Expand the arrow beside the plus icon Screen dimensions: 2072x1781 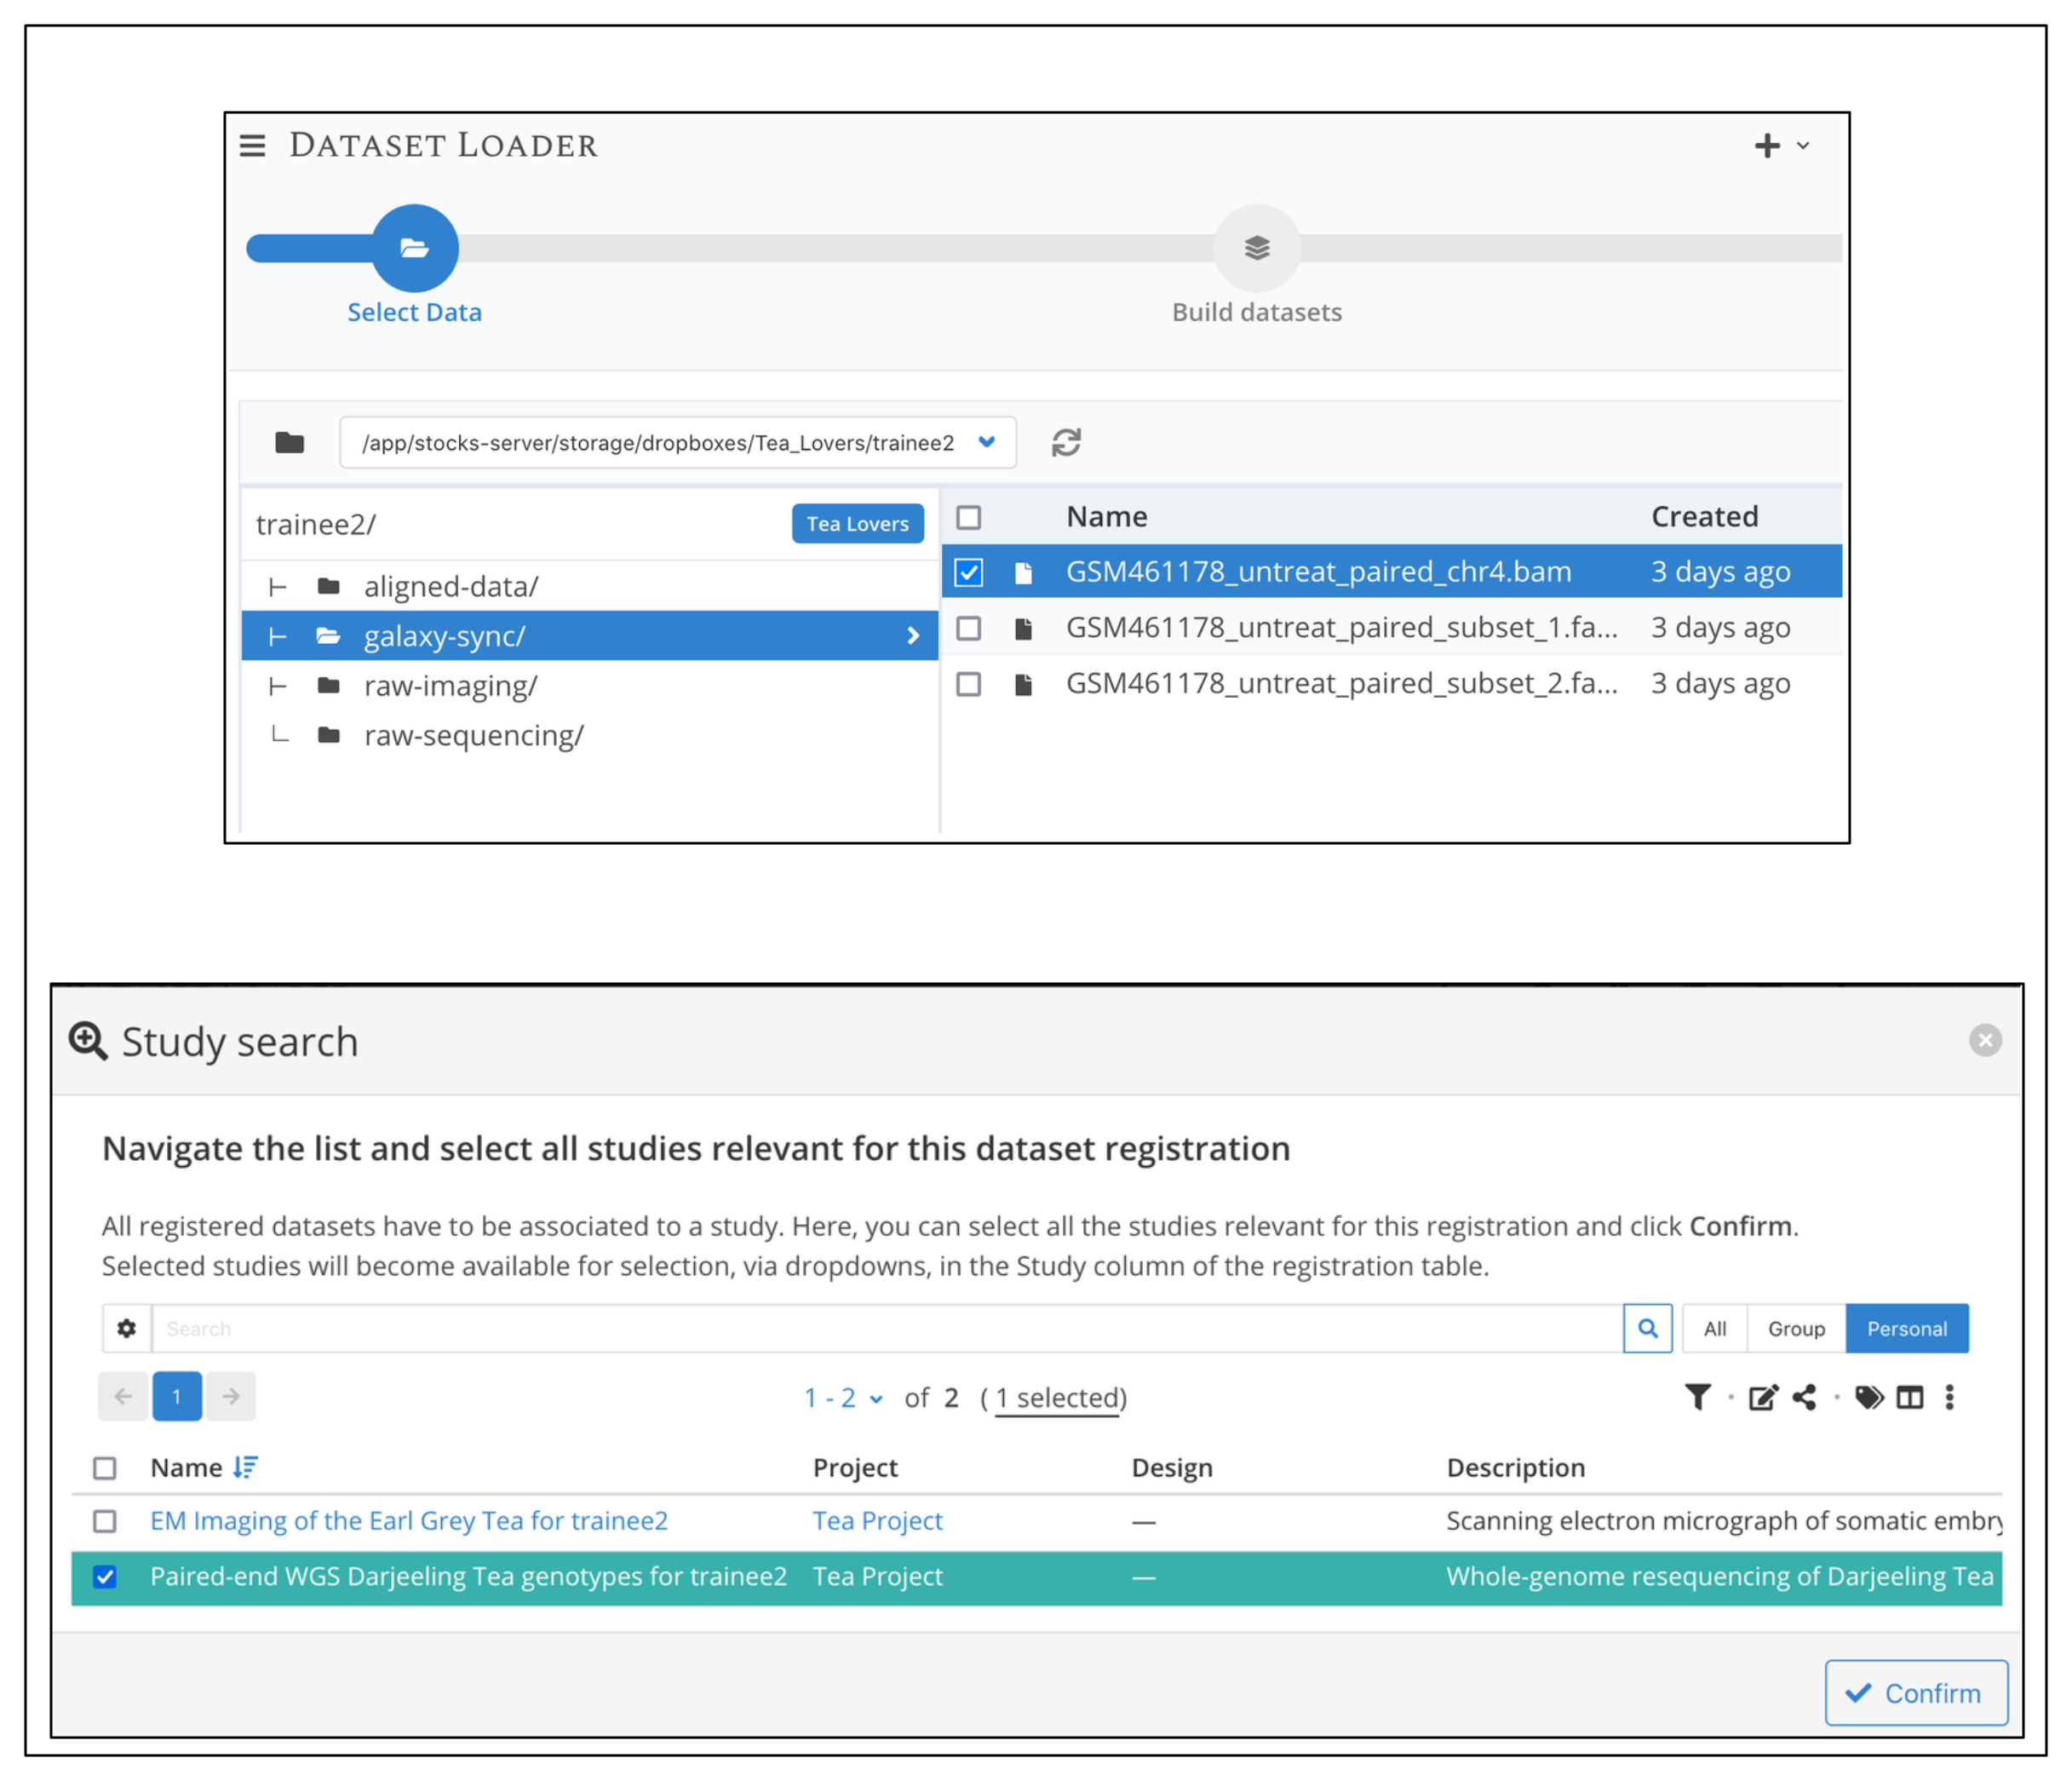point(1803,146)
